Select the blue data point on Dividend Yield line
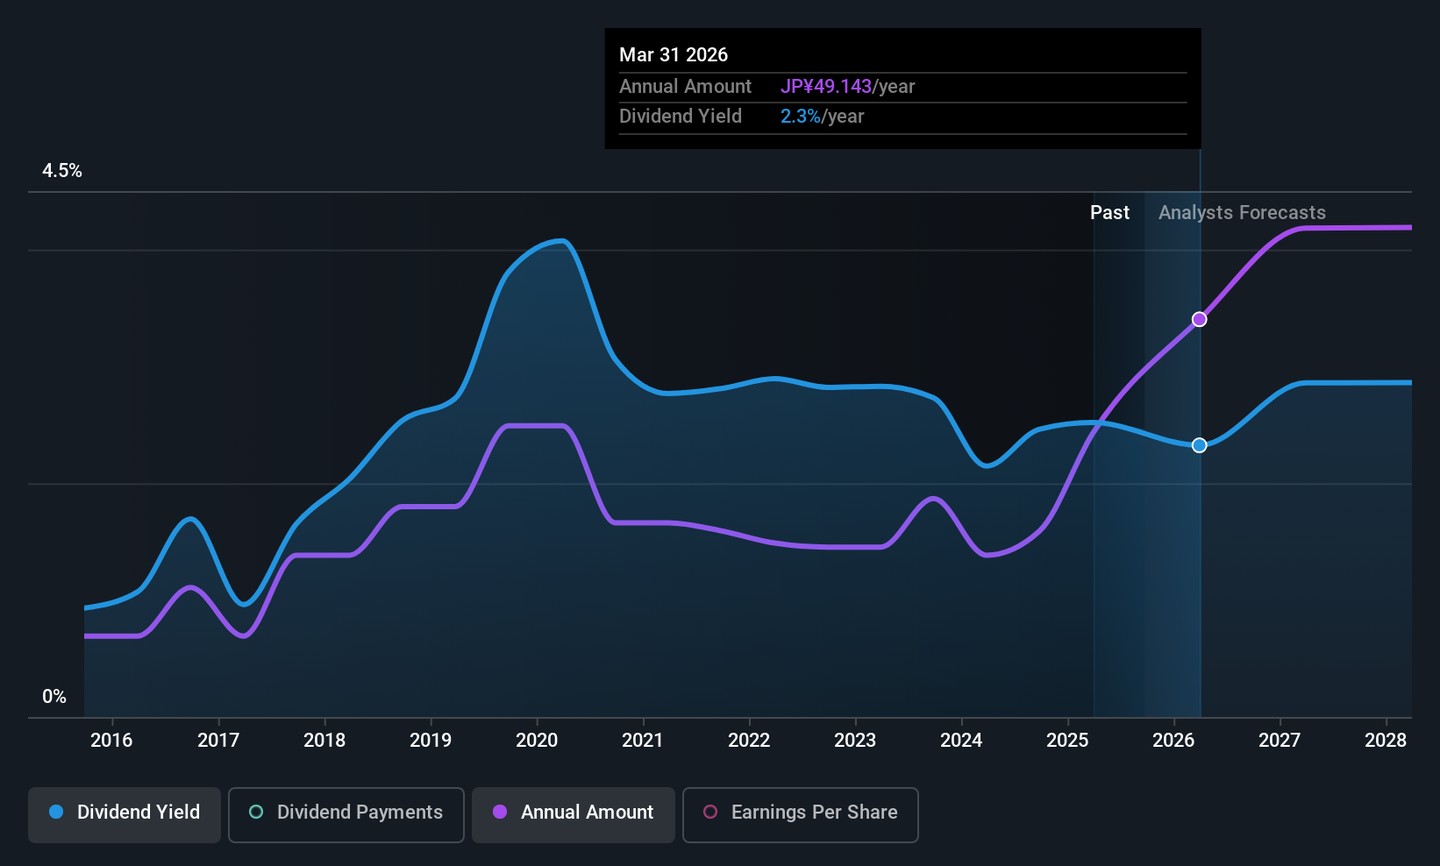 [x=1199, y=445]
